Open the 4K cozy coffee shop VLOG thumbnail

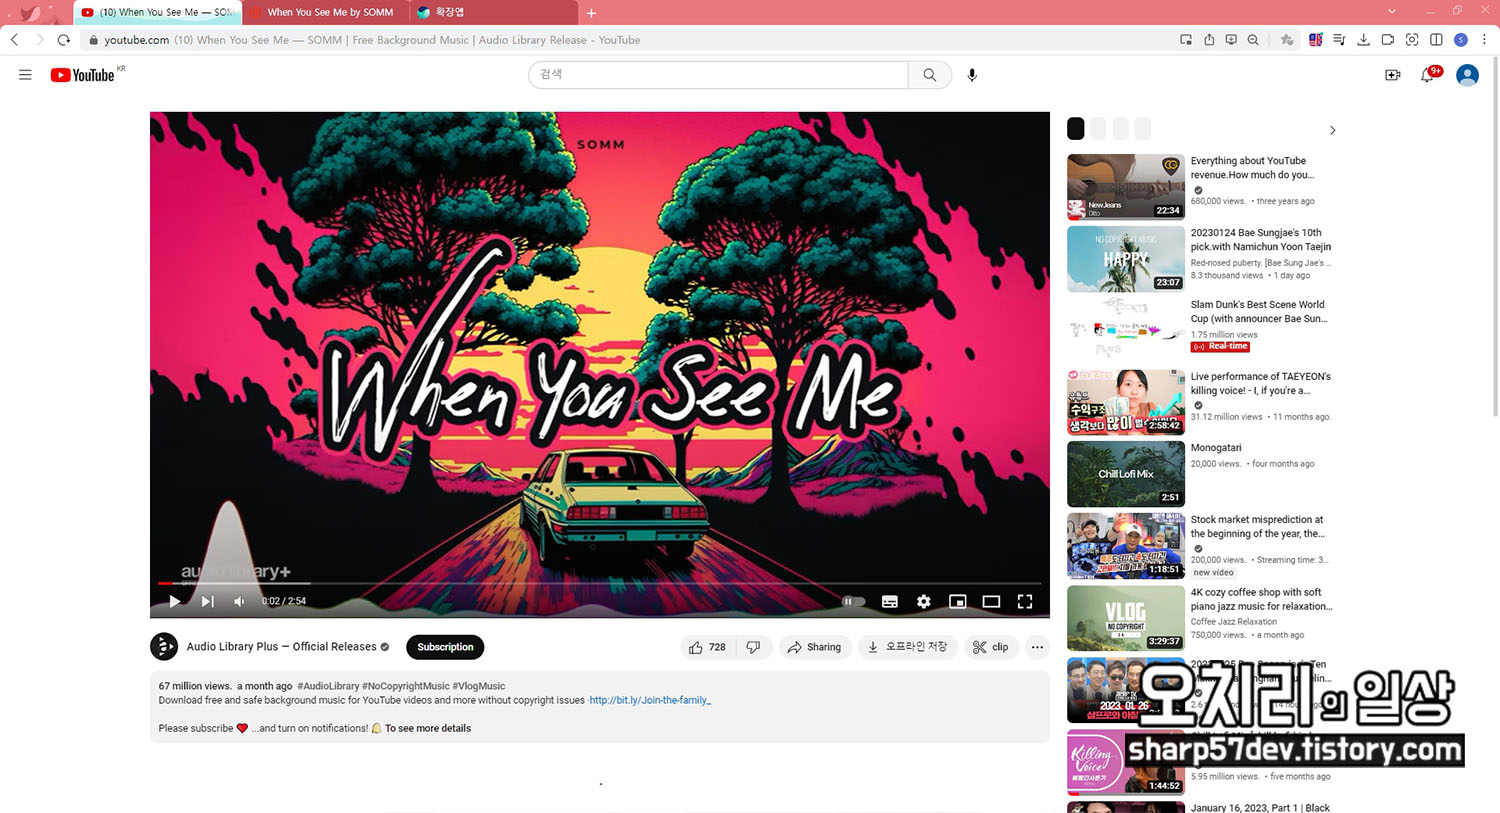click(1126, 618)
